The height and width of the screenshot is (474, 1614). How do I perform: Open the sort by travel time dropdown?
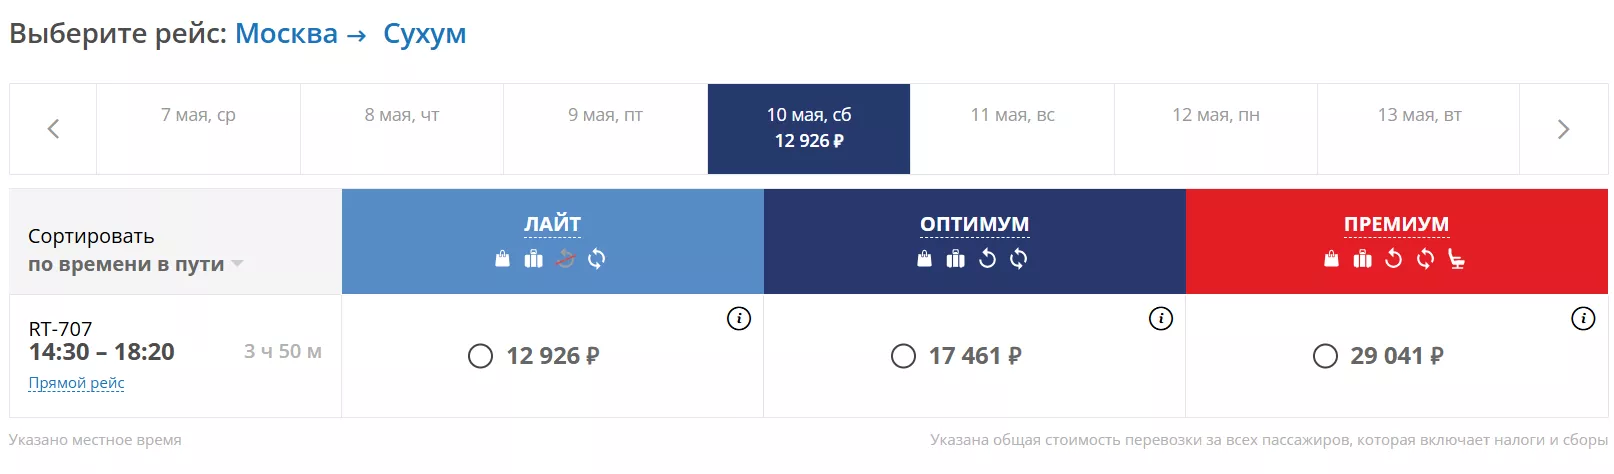click(x=135, y=264)
